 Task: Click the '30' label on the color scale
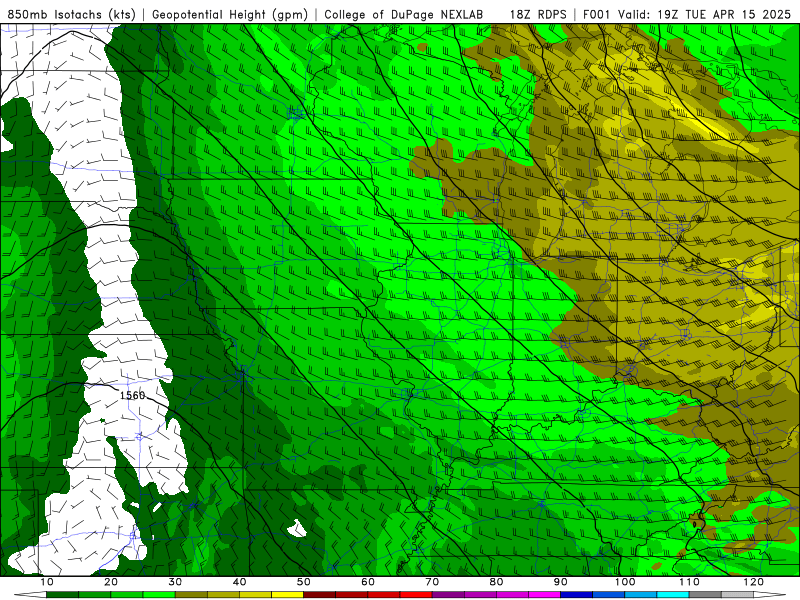click(175, 582)
